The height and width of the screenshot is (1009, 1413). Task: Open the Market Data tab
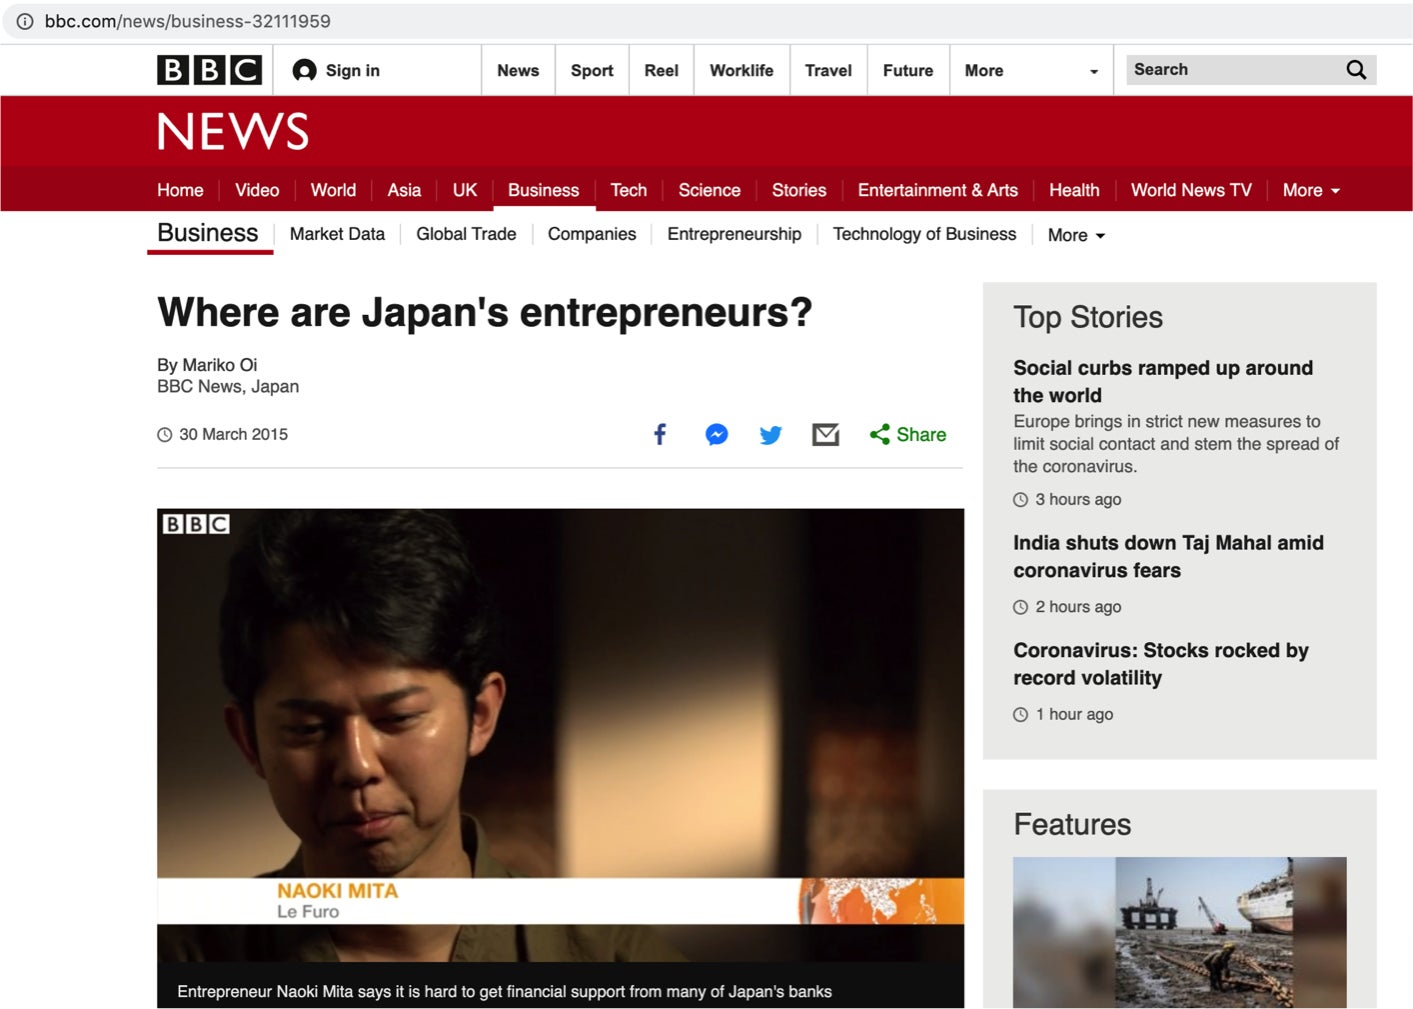point(337,234)
